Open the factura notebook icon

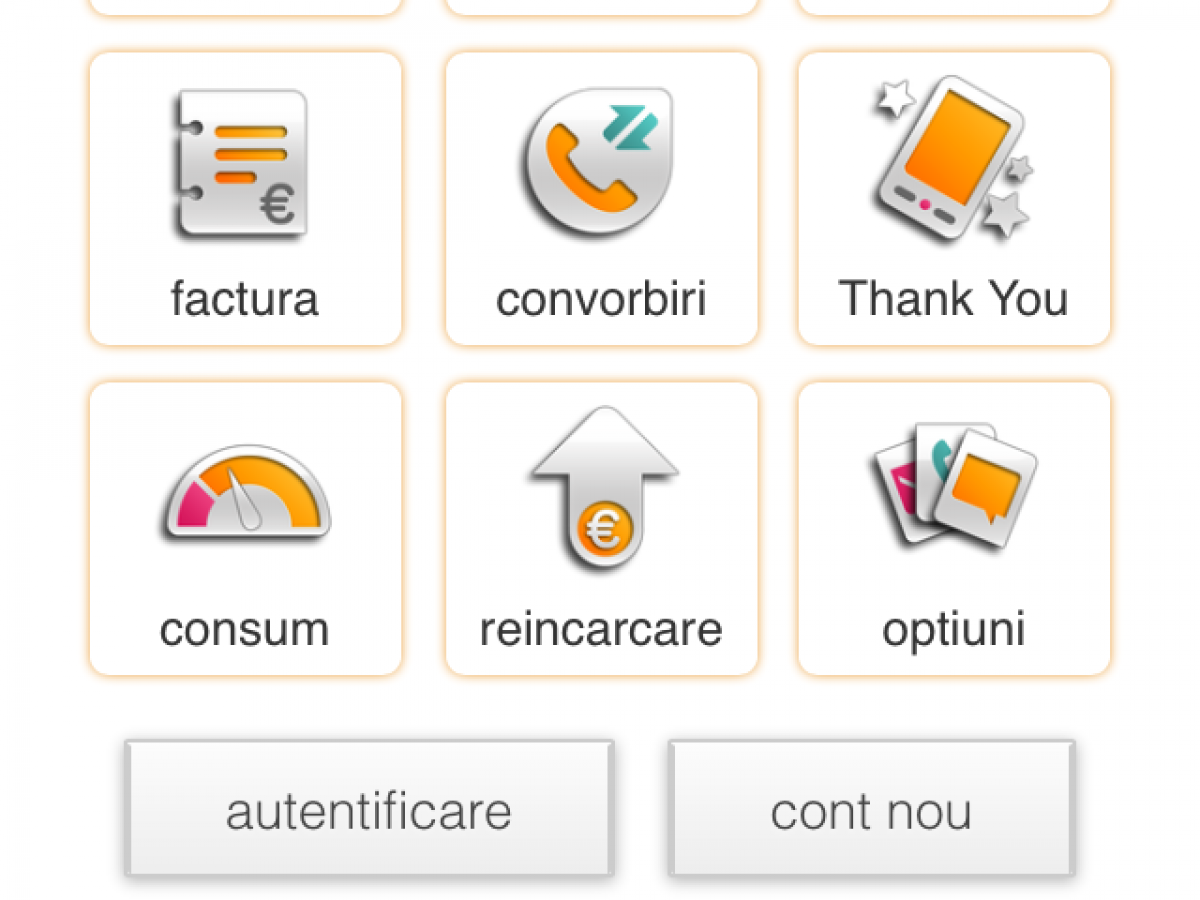click(239, 164)
